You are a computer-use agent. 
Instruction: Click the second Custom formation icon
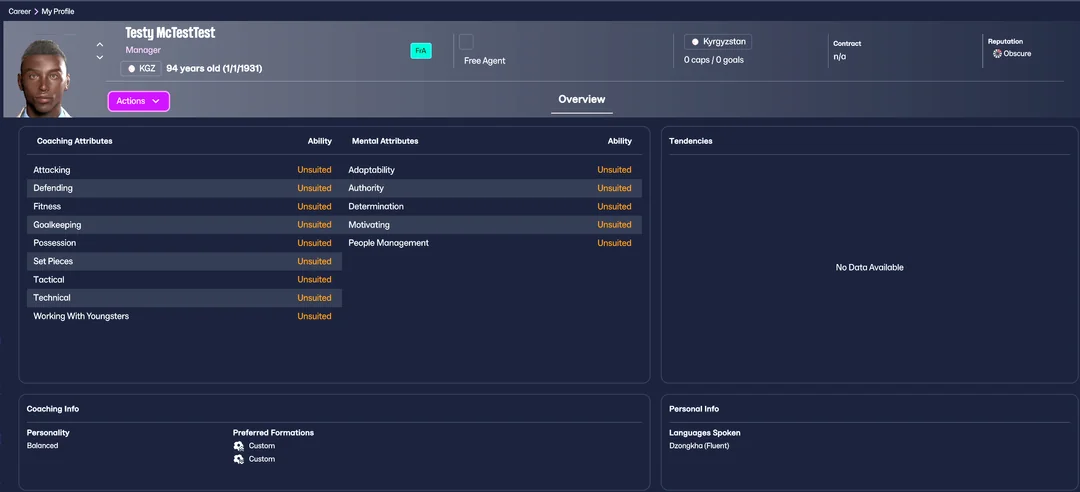coord(238,459)
